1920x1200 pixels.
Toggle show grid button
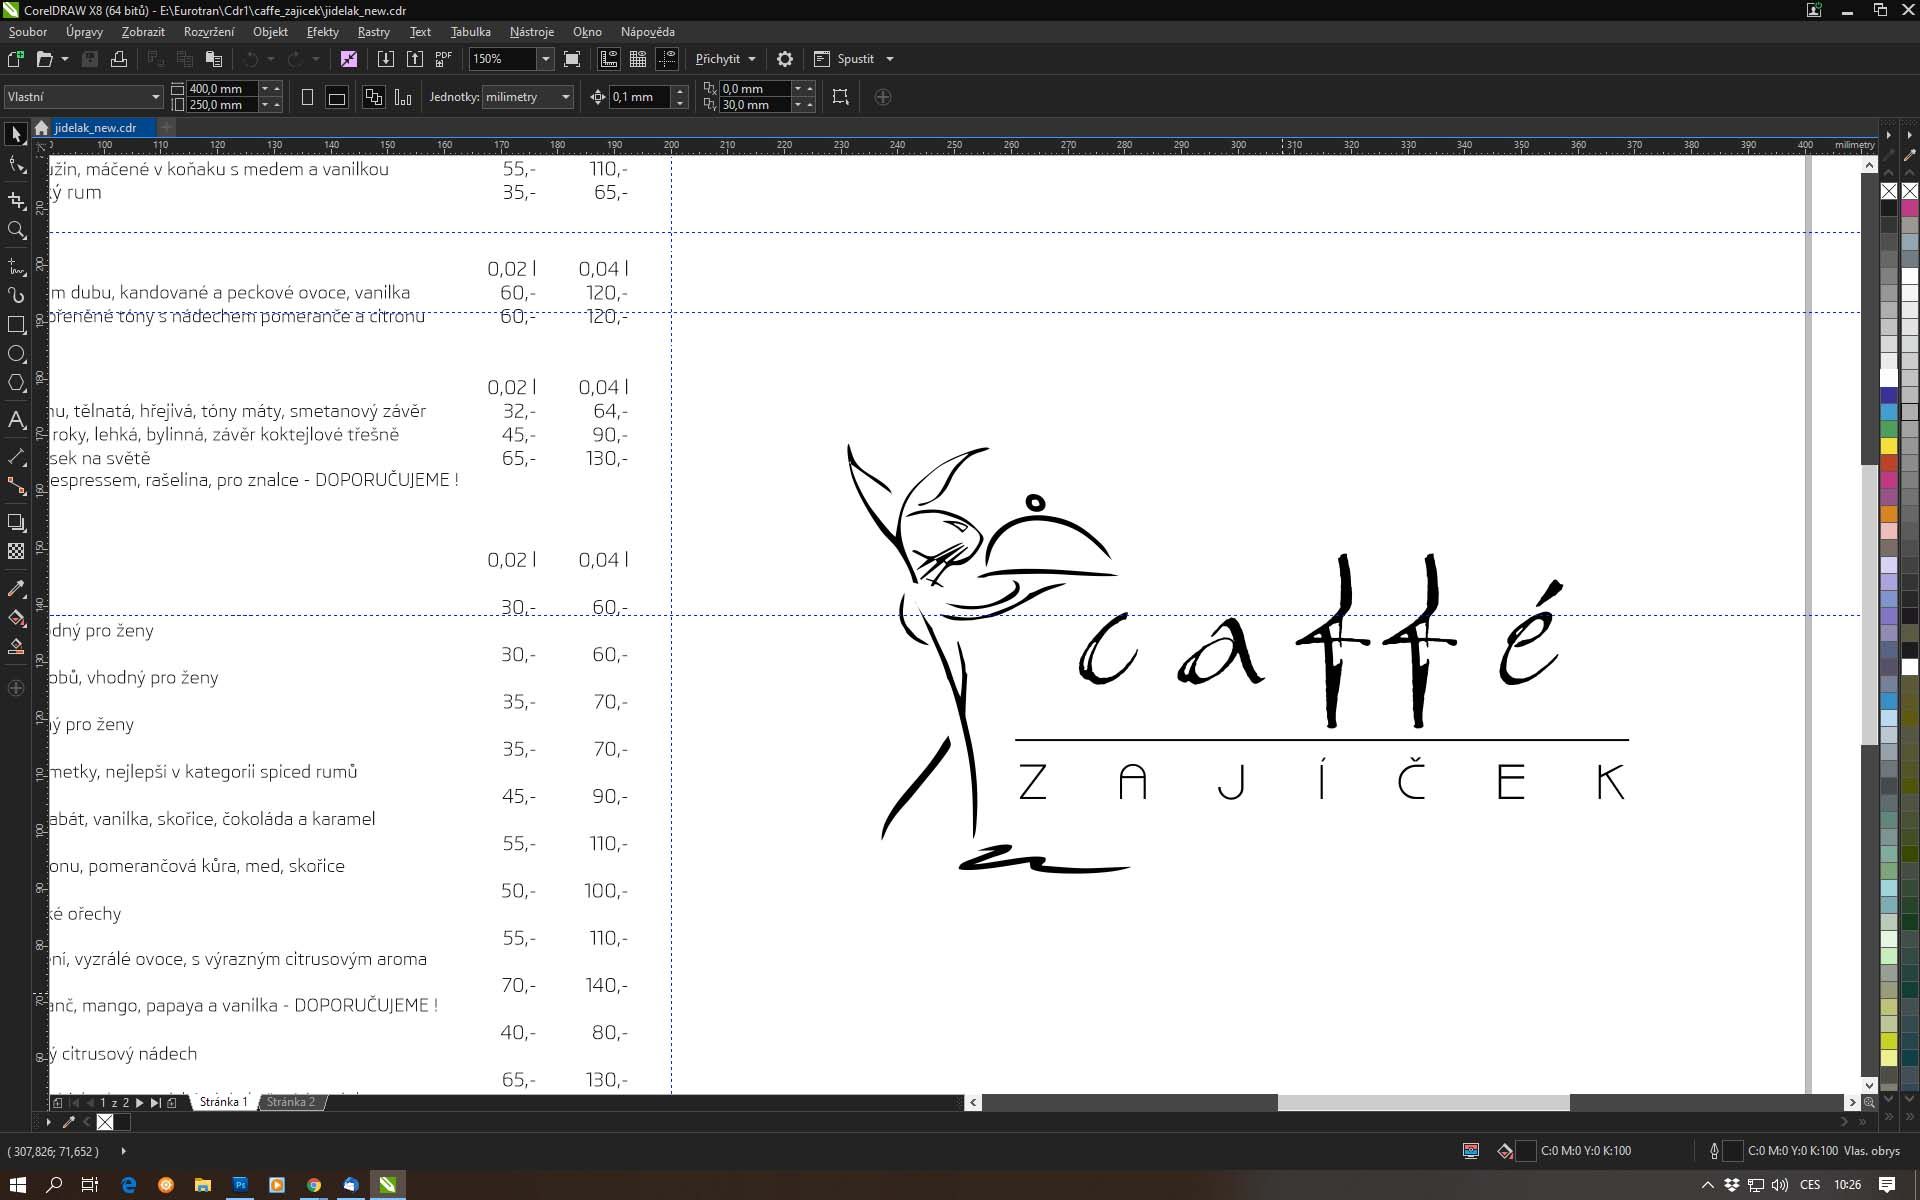(638, 59)
